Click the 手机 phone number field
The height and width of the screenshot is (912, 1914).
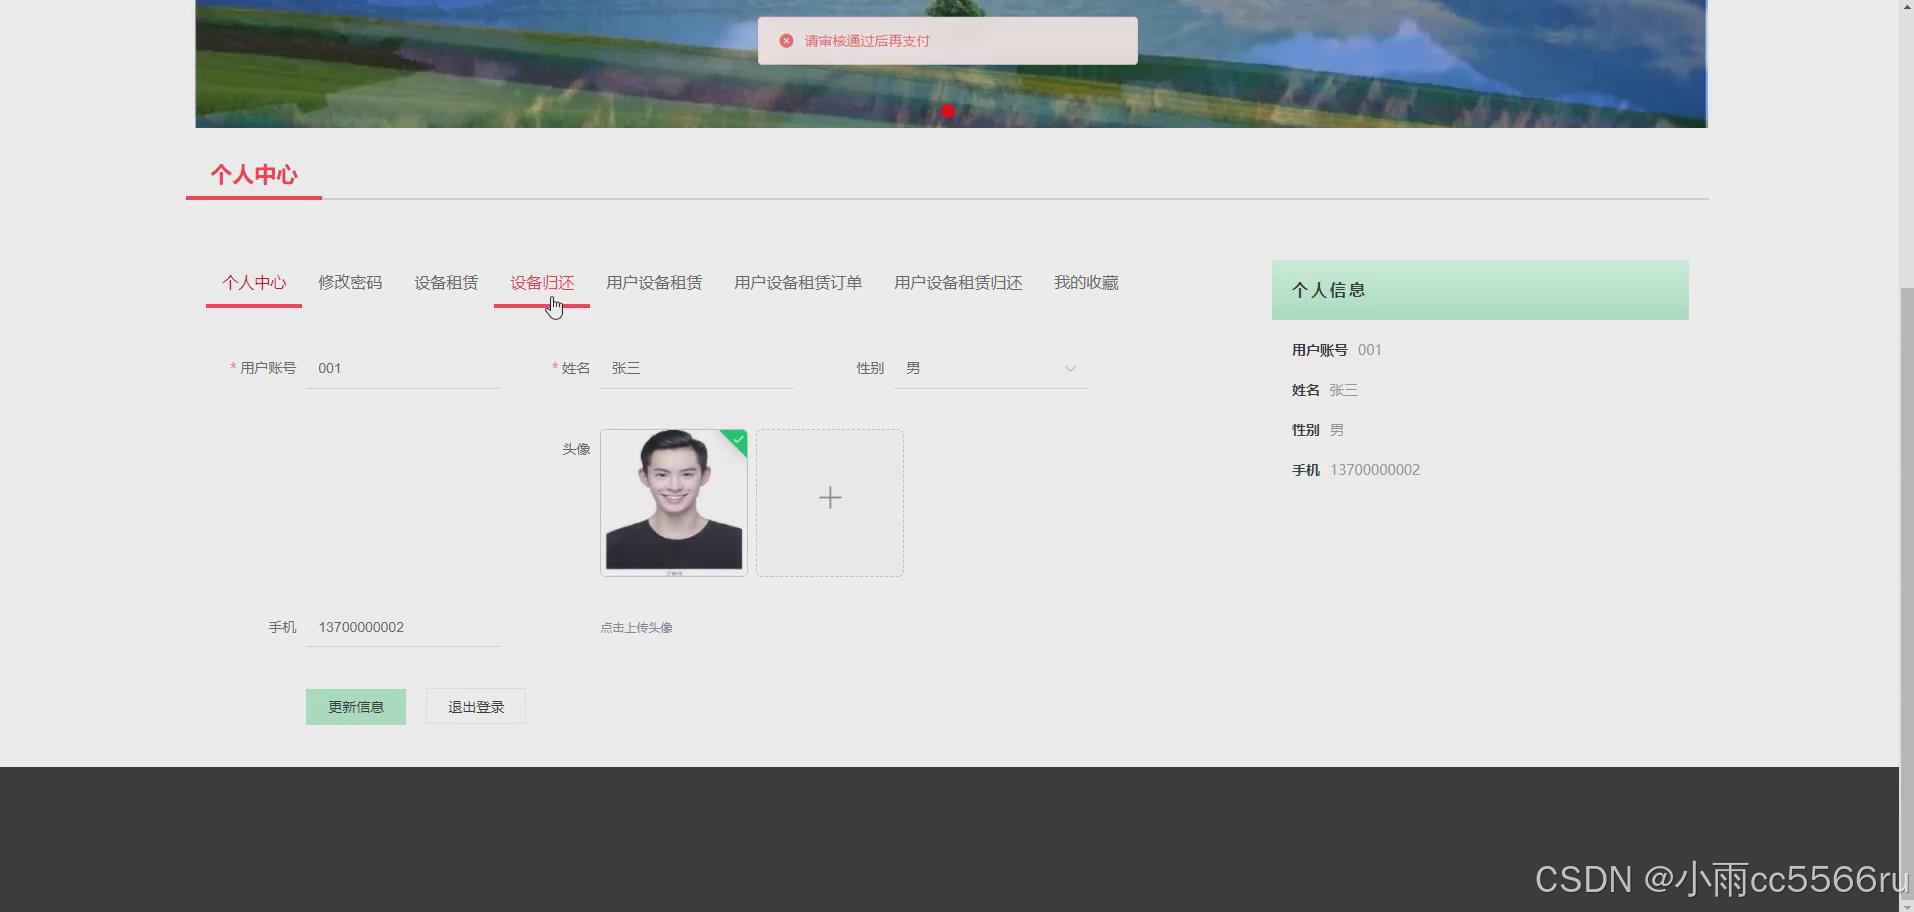tap(400, 627)
